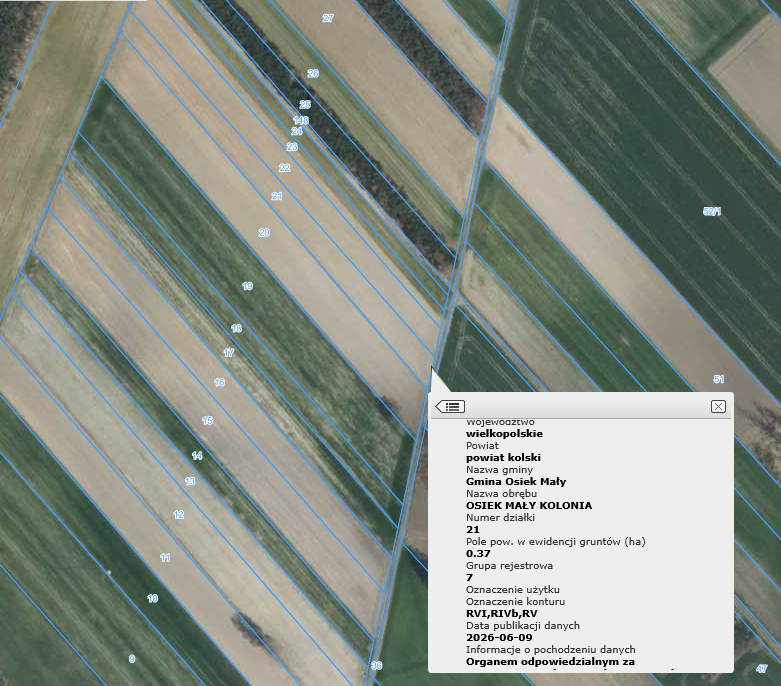The image size is (781, 686).
Task: Click the parcel 23 label
Action: [x=292, y=147]
